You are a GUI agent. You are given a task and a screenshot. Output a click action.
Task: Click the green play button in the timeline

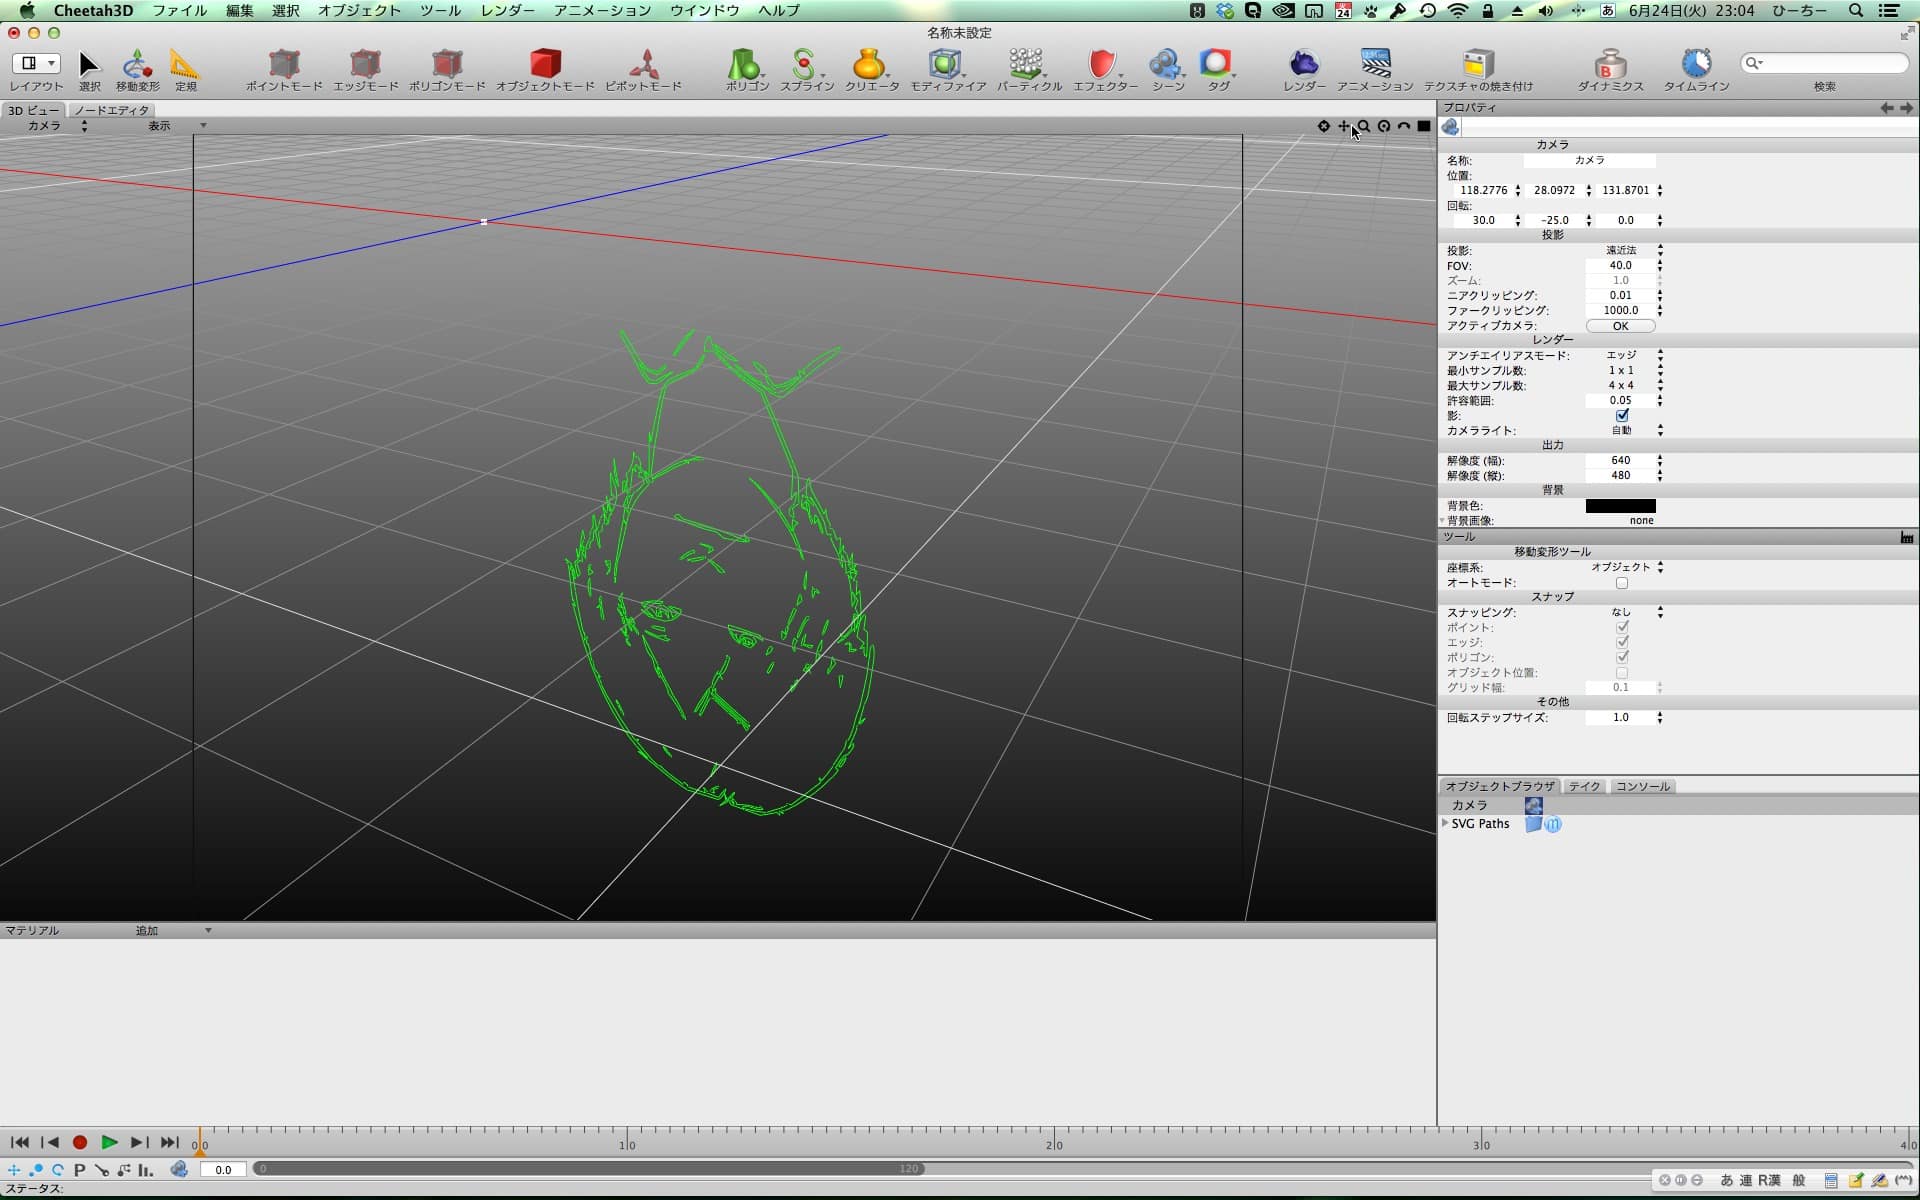coord(109,1142)
